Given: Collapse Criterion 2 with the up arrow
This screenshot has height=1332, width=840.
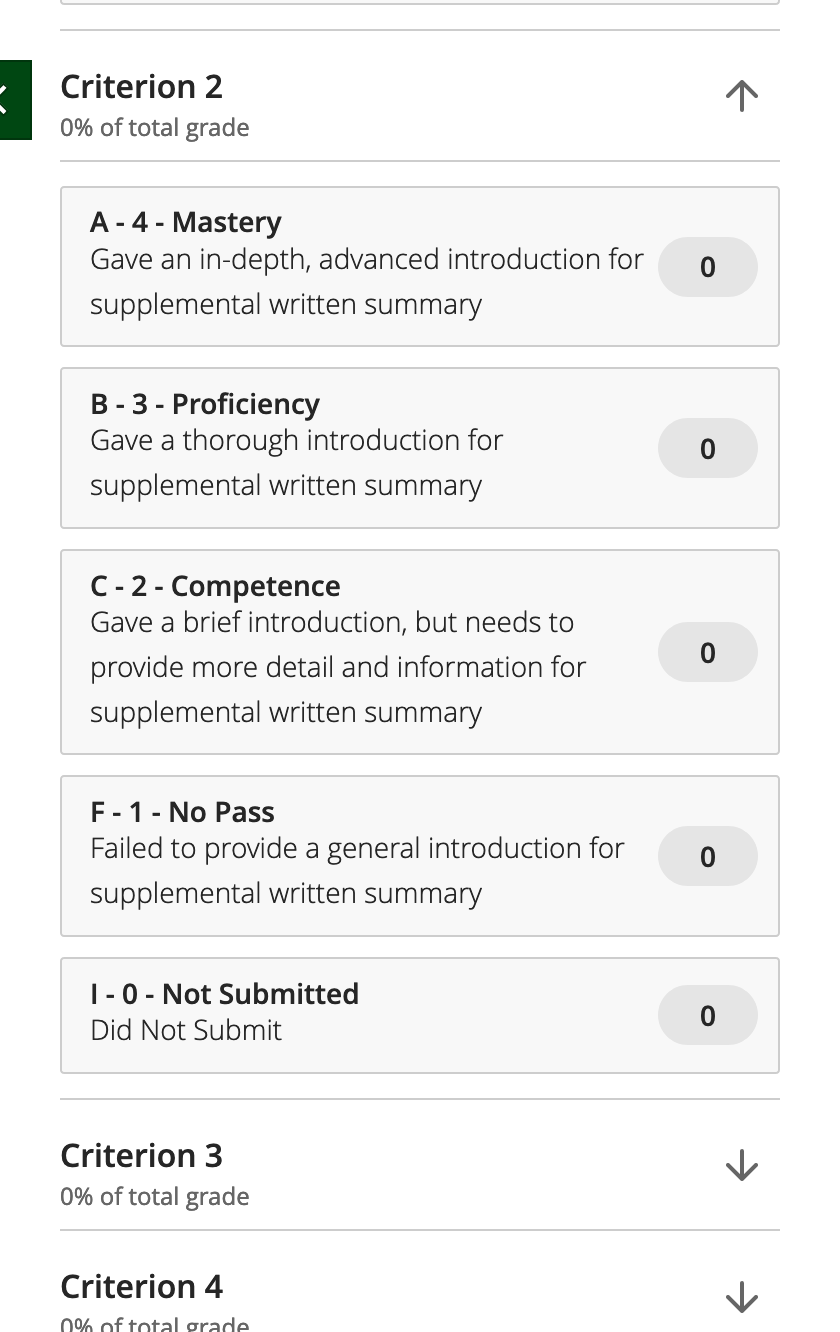Looking at the screenshot, I should pyautogui.click(x=741, y=96).
